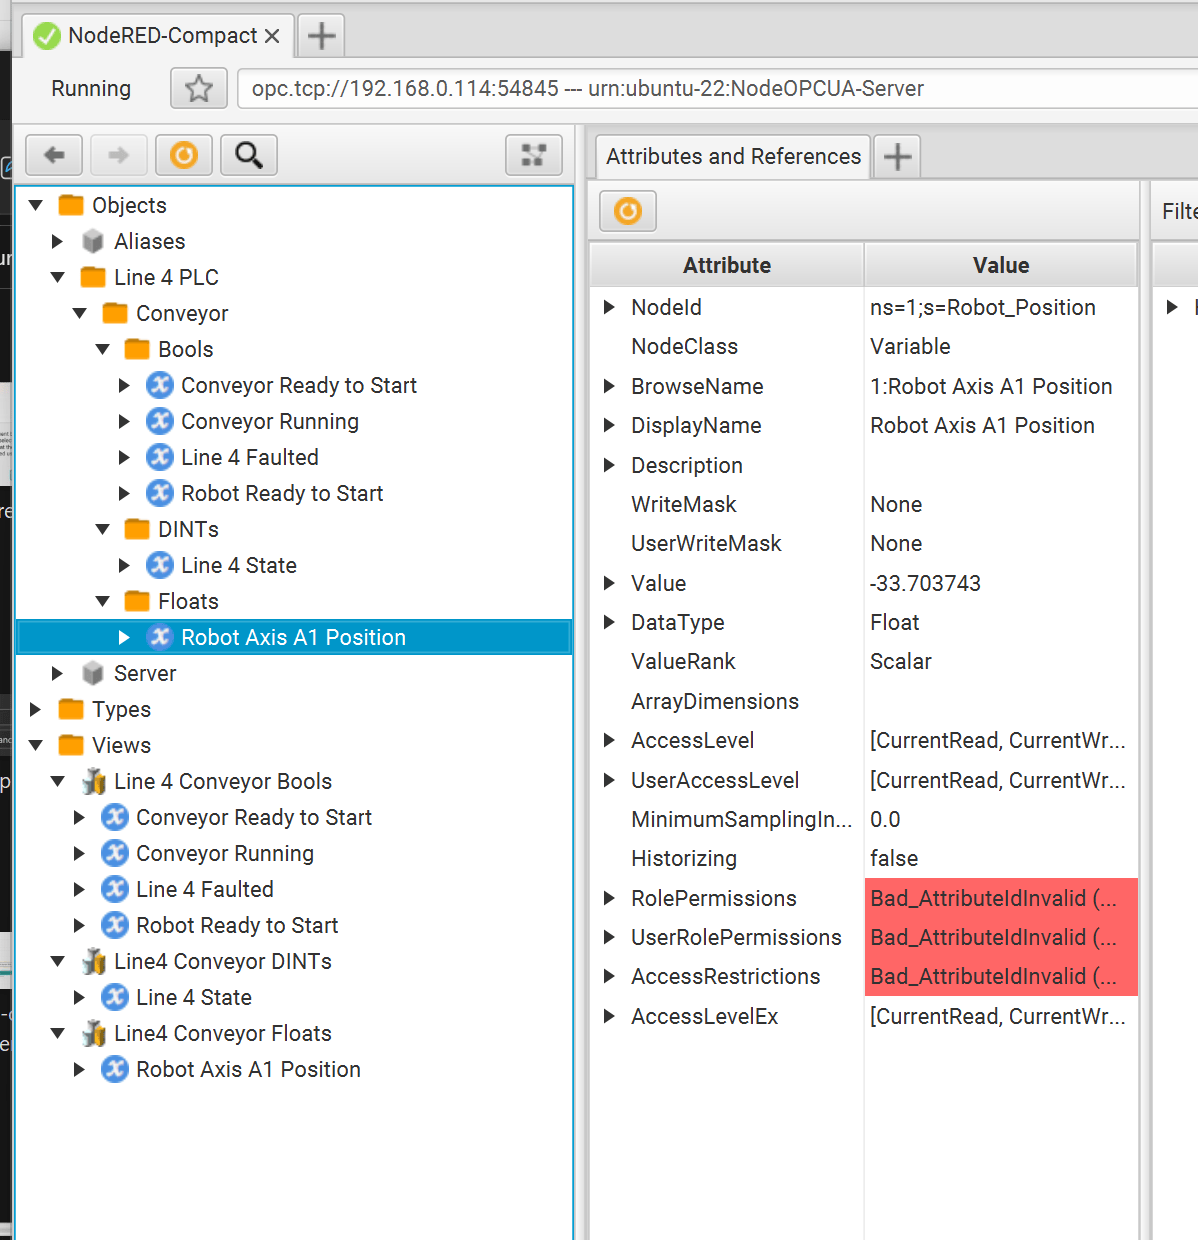This screenshot has height=1240, width=1198.
Task: Expand the Server node
Action: [58, 673]
